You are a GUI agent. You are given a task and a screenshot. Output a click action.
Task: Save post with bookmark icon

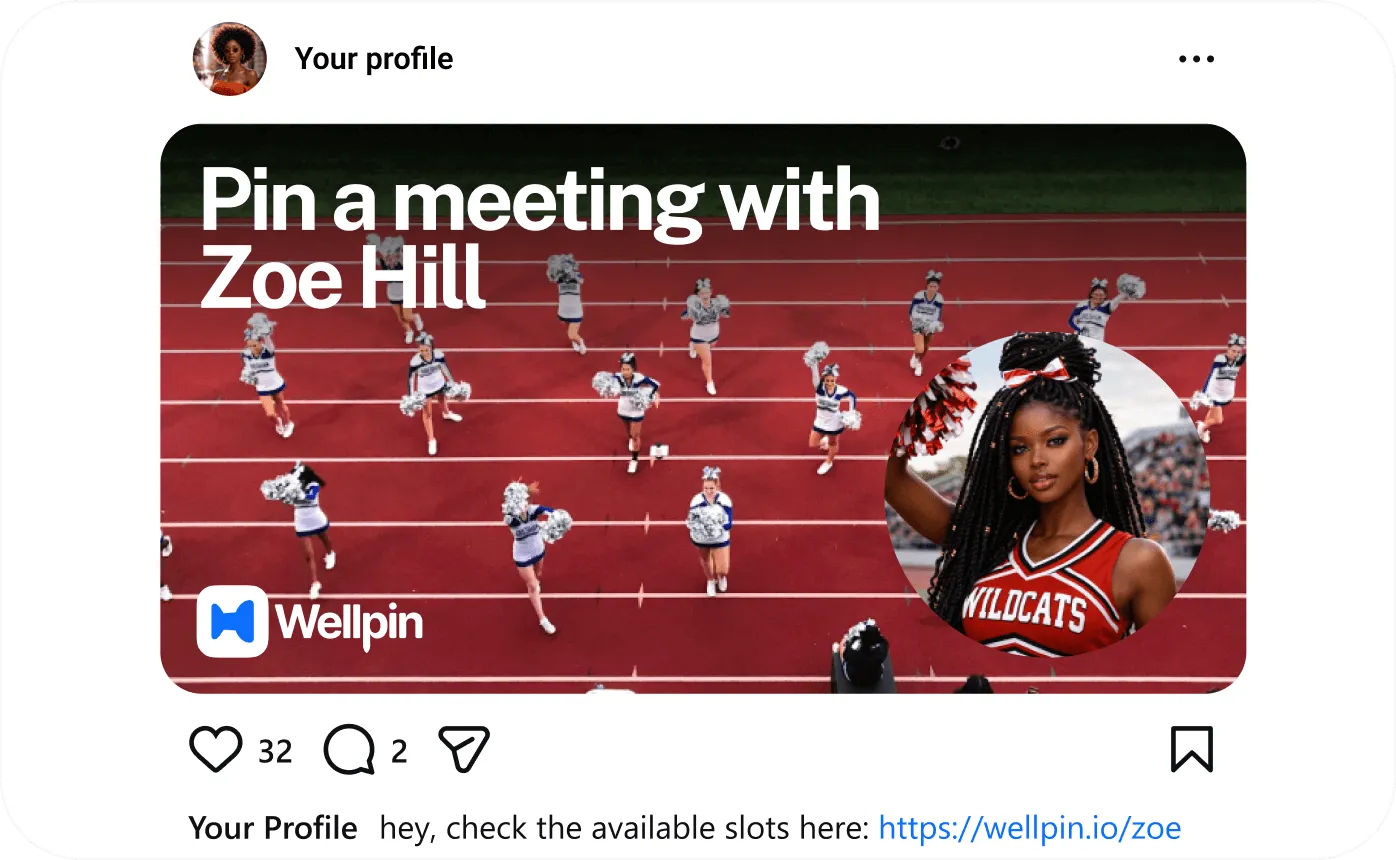coord(1192,749)
